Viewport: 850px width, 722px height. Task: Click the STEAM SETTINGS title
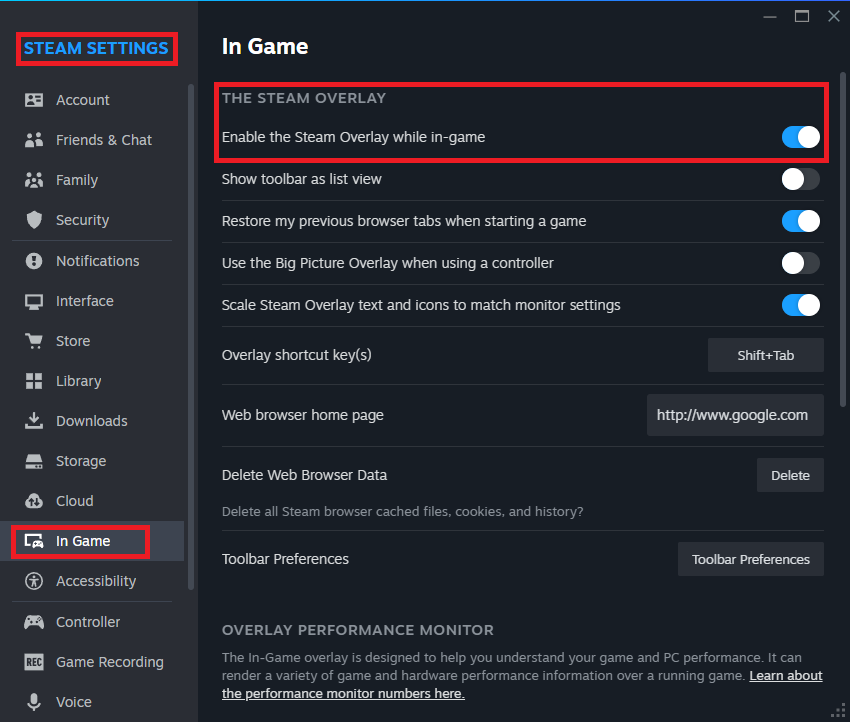[96, 48]
